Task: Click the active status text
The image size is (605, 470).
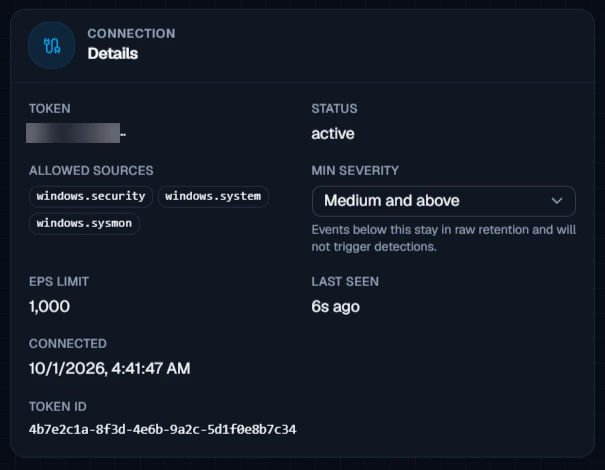Action: click(x=333, y=134)
